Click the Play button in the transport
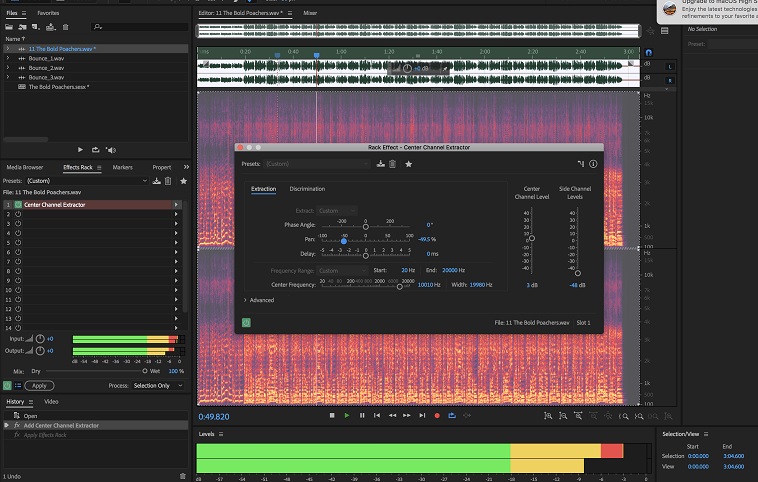The height and width of the screenshot is (482, 758). point(347,415)
